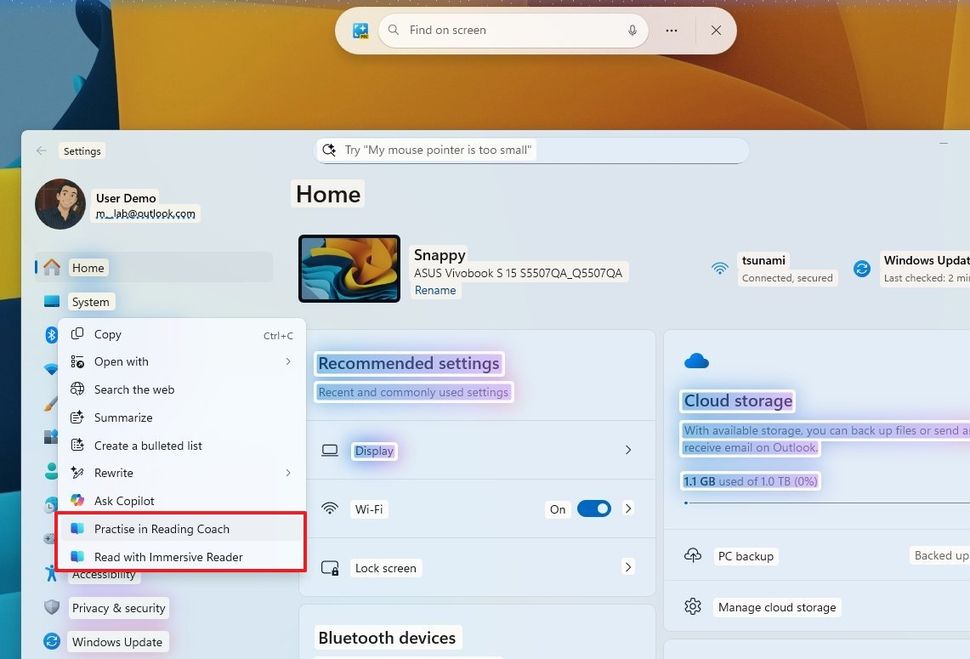This screenshot has width=970, height=659.
Task: Expand the Open with submenu arrow
Action: 288,362
